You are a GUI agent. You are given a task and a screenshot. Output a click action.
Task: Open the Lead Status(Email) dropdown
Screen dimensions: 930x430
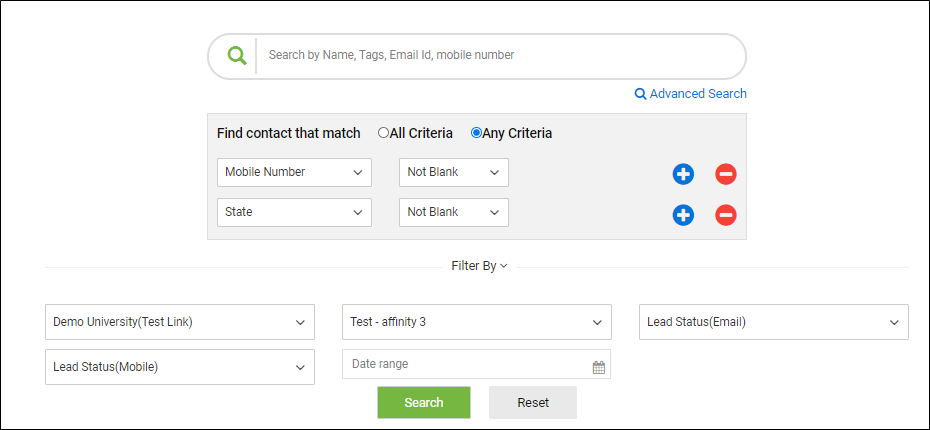(x=773, y=322)
